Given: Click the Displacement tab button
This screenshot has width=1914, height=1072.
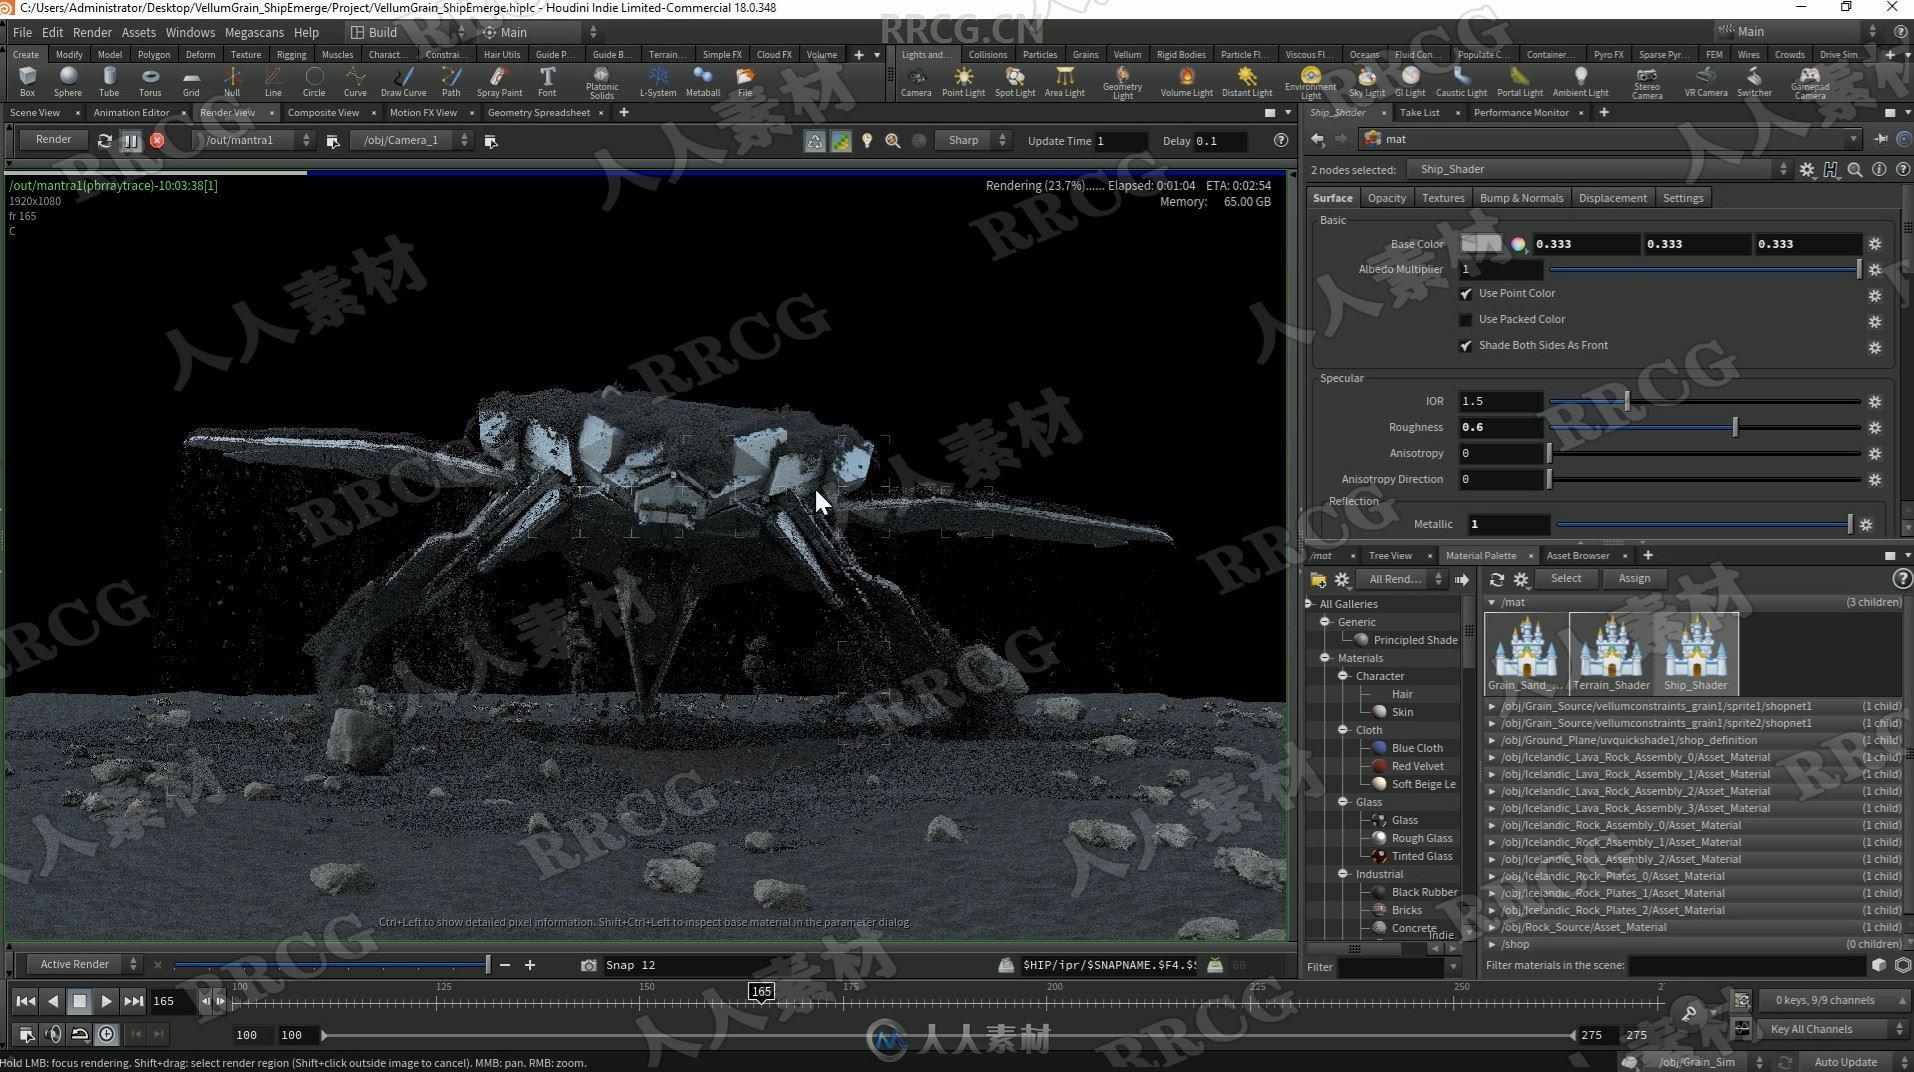Looking at the screenshot, I should tap(1612, 198).
